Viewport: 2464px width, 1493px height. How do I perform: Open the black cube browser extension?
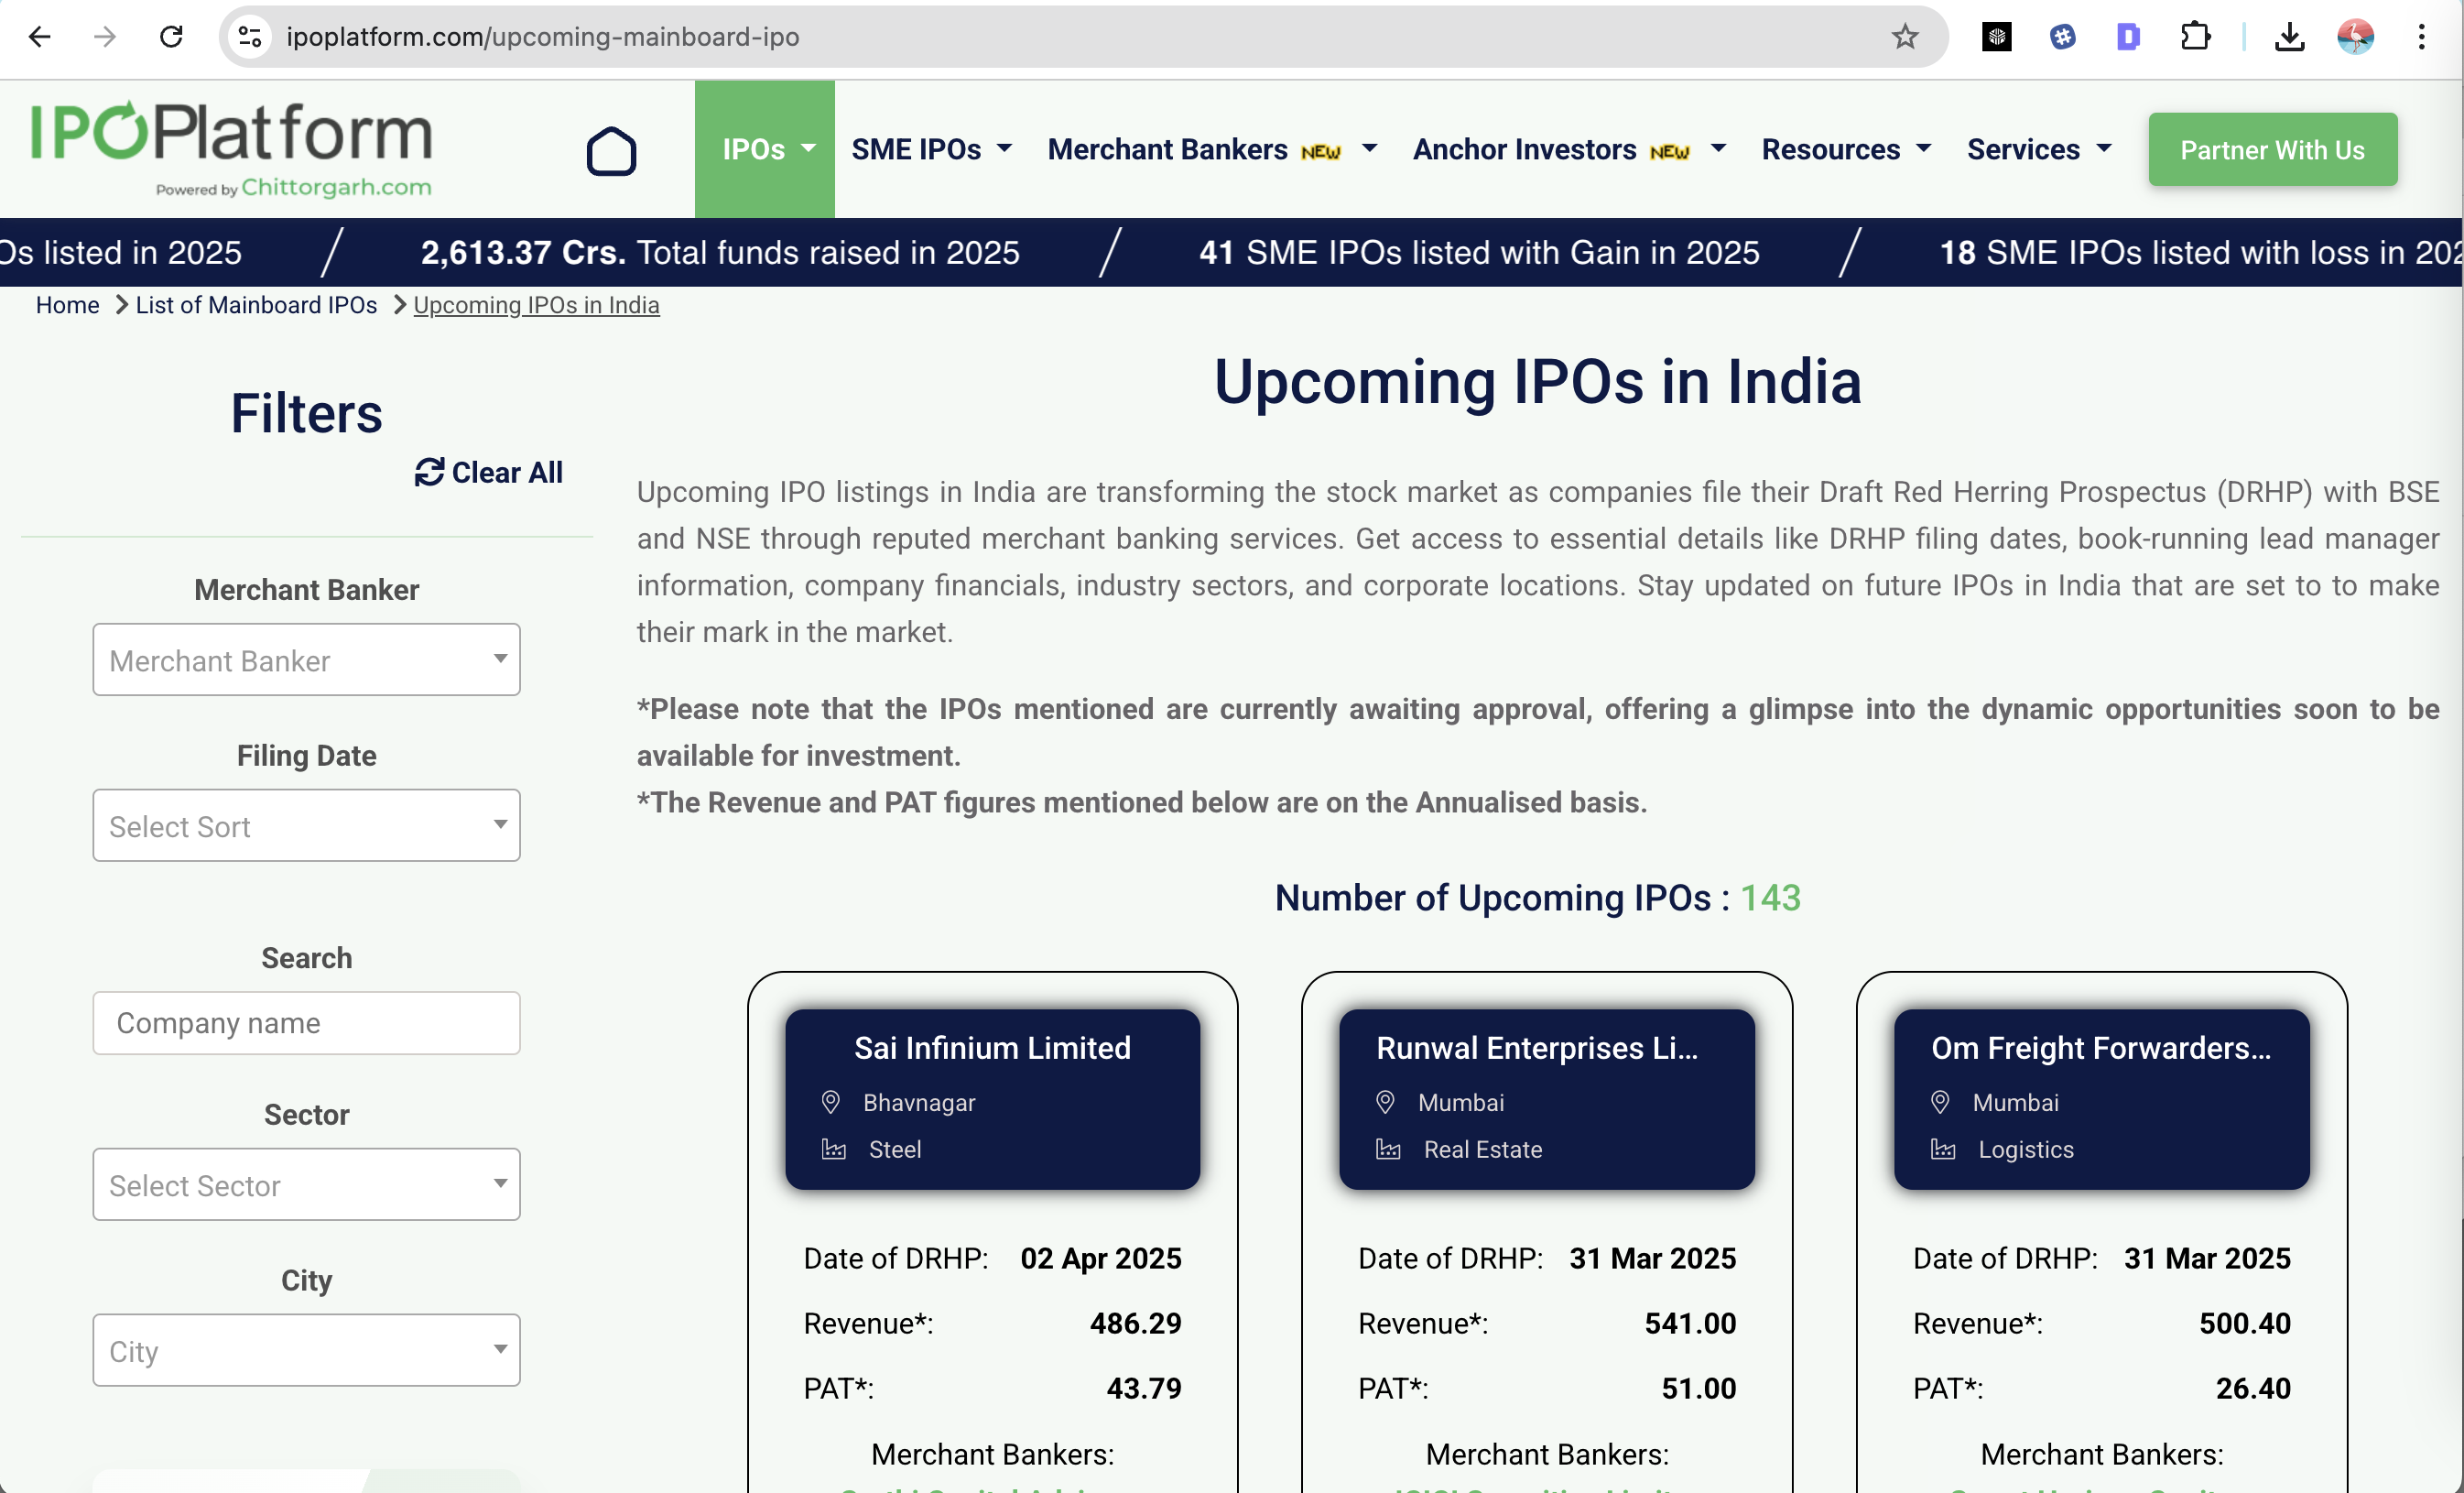click(1996, 37)
